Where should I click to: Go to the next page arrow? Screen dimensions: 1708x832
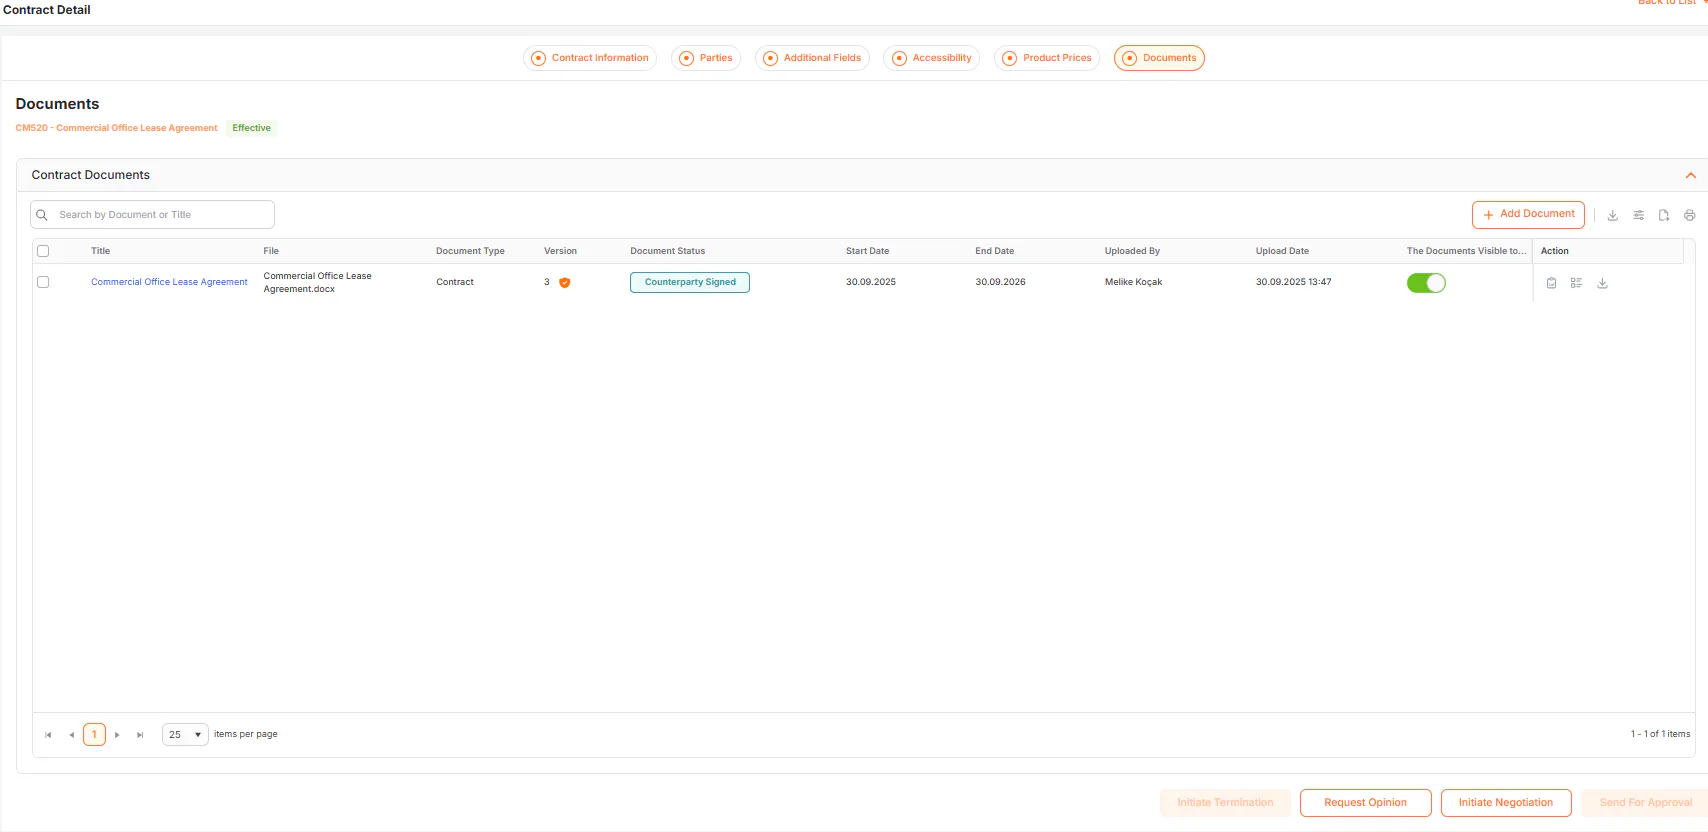117,735
